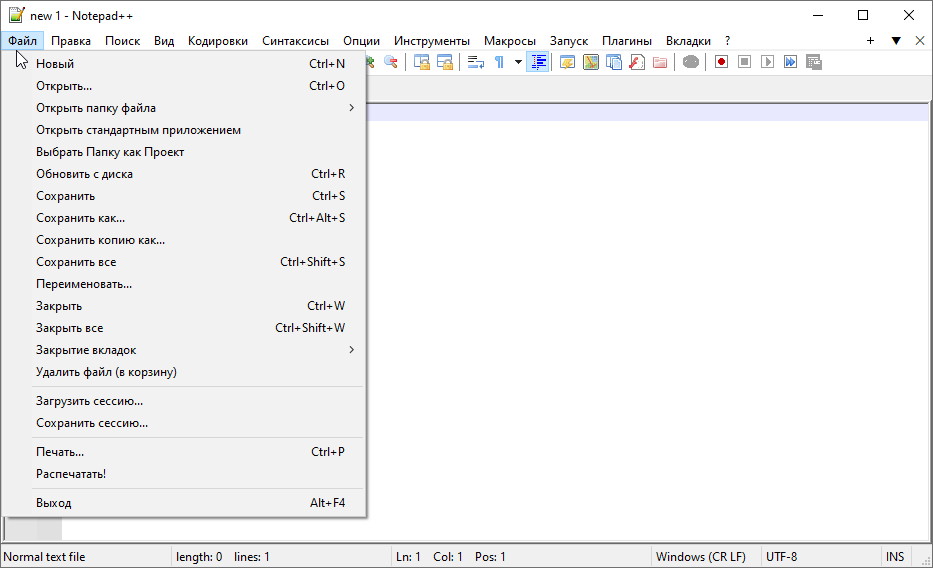Select 'Выбрать Папку как Проект' entry
Screen dimensions: 933x568
[184, 152]
